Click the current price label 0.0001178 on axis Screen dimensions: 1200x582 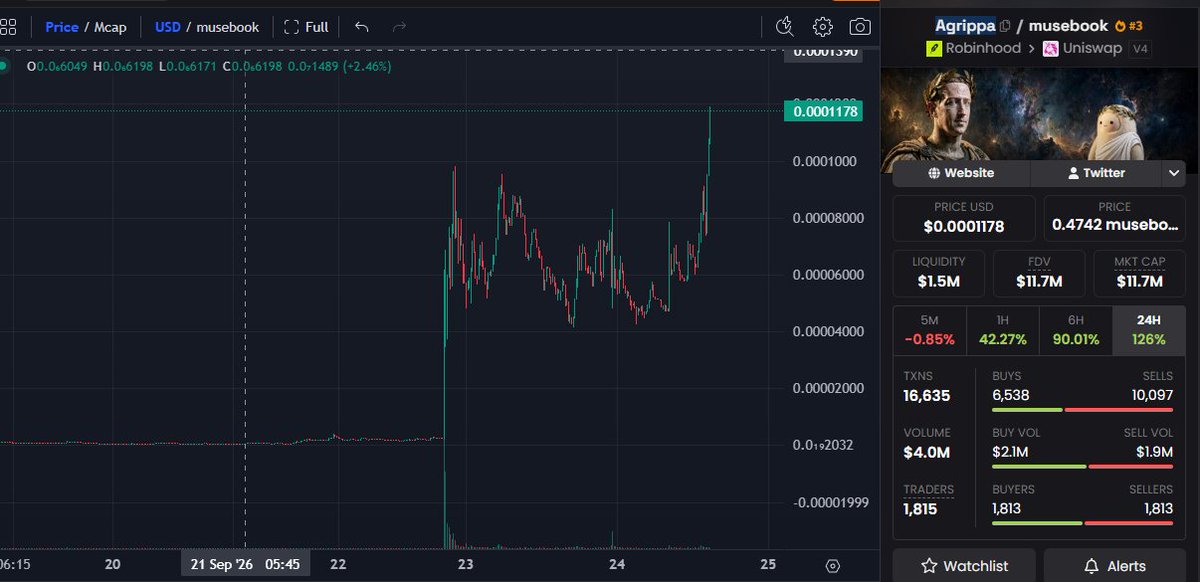825,111
